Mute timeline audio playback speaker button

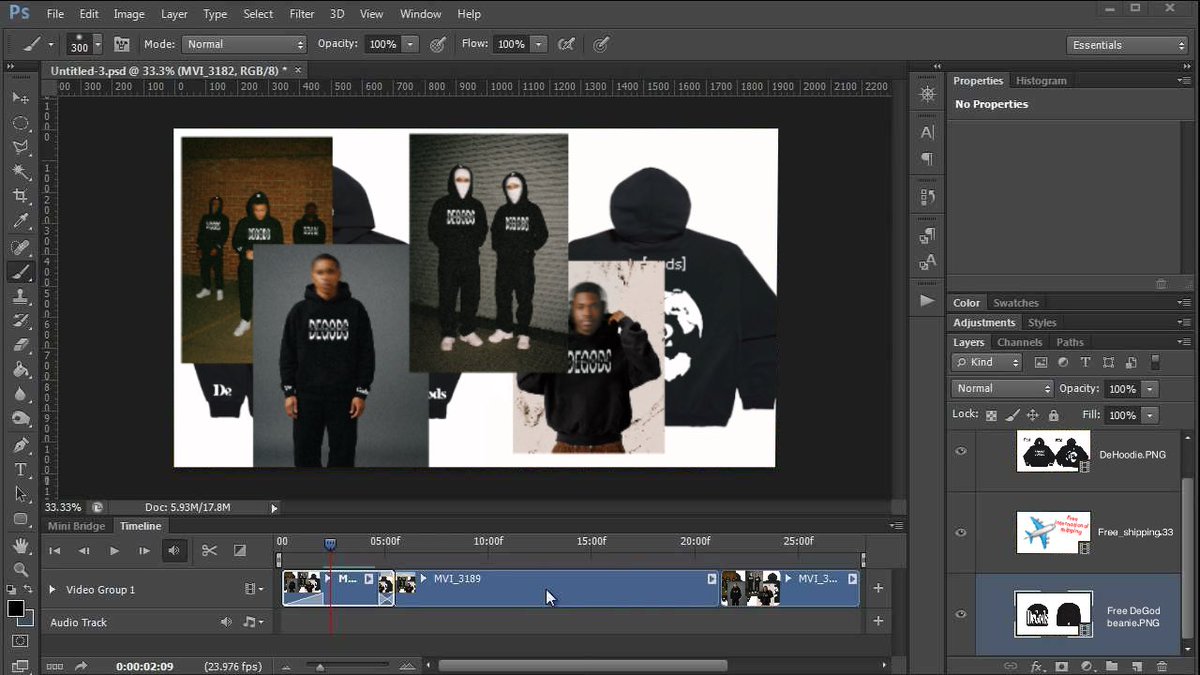pyautogui.click(x=174, y=550)
